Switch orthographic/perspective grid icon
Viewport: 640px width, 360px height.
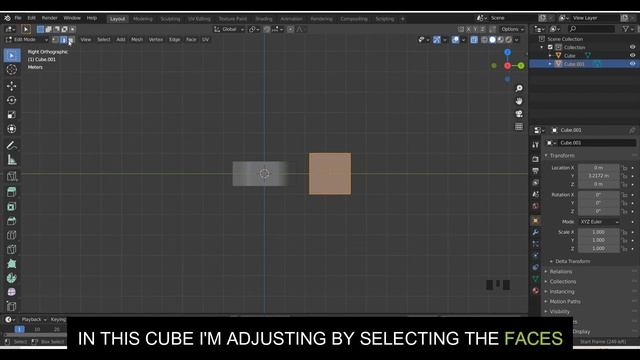[519, 127]
